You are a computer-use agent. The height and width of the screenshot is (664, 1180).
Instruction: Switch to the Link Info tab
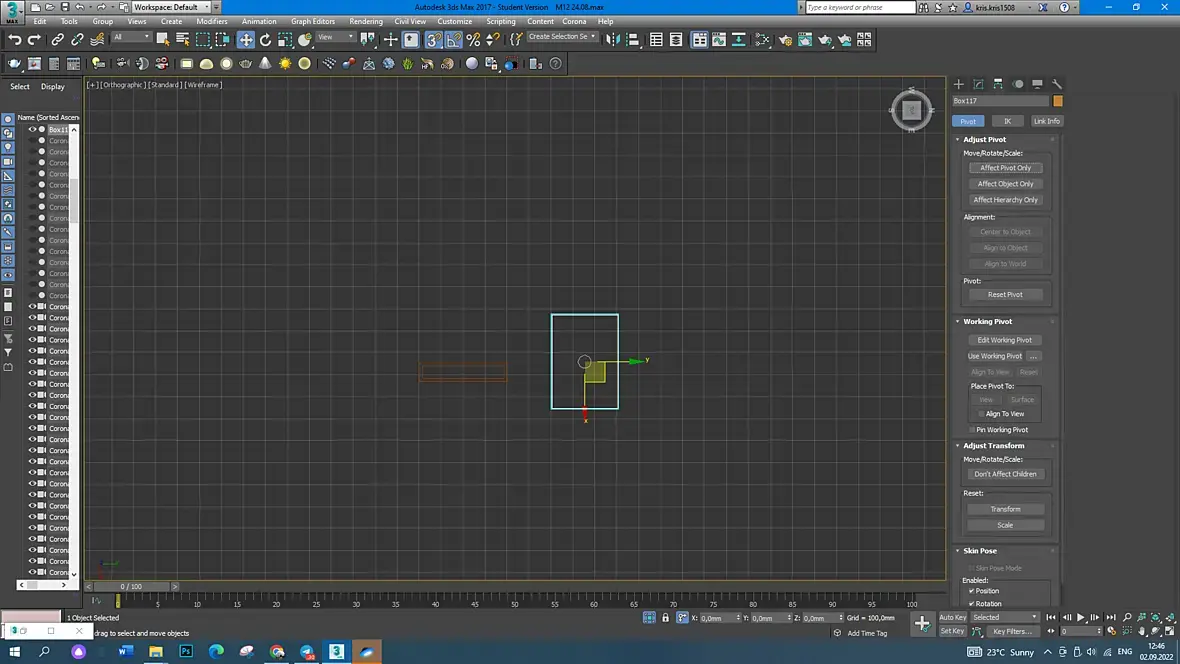pyautogui.click(x=1046, y=121)
